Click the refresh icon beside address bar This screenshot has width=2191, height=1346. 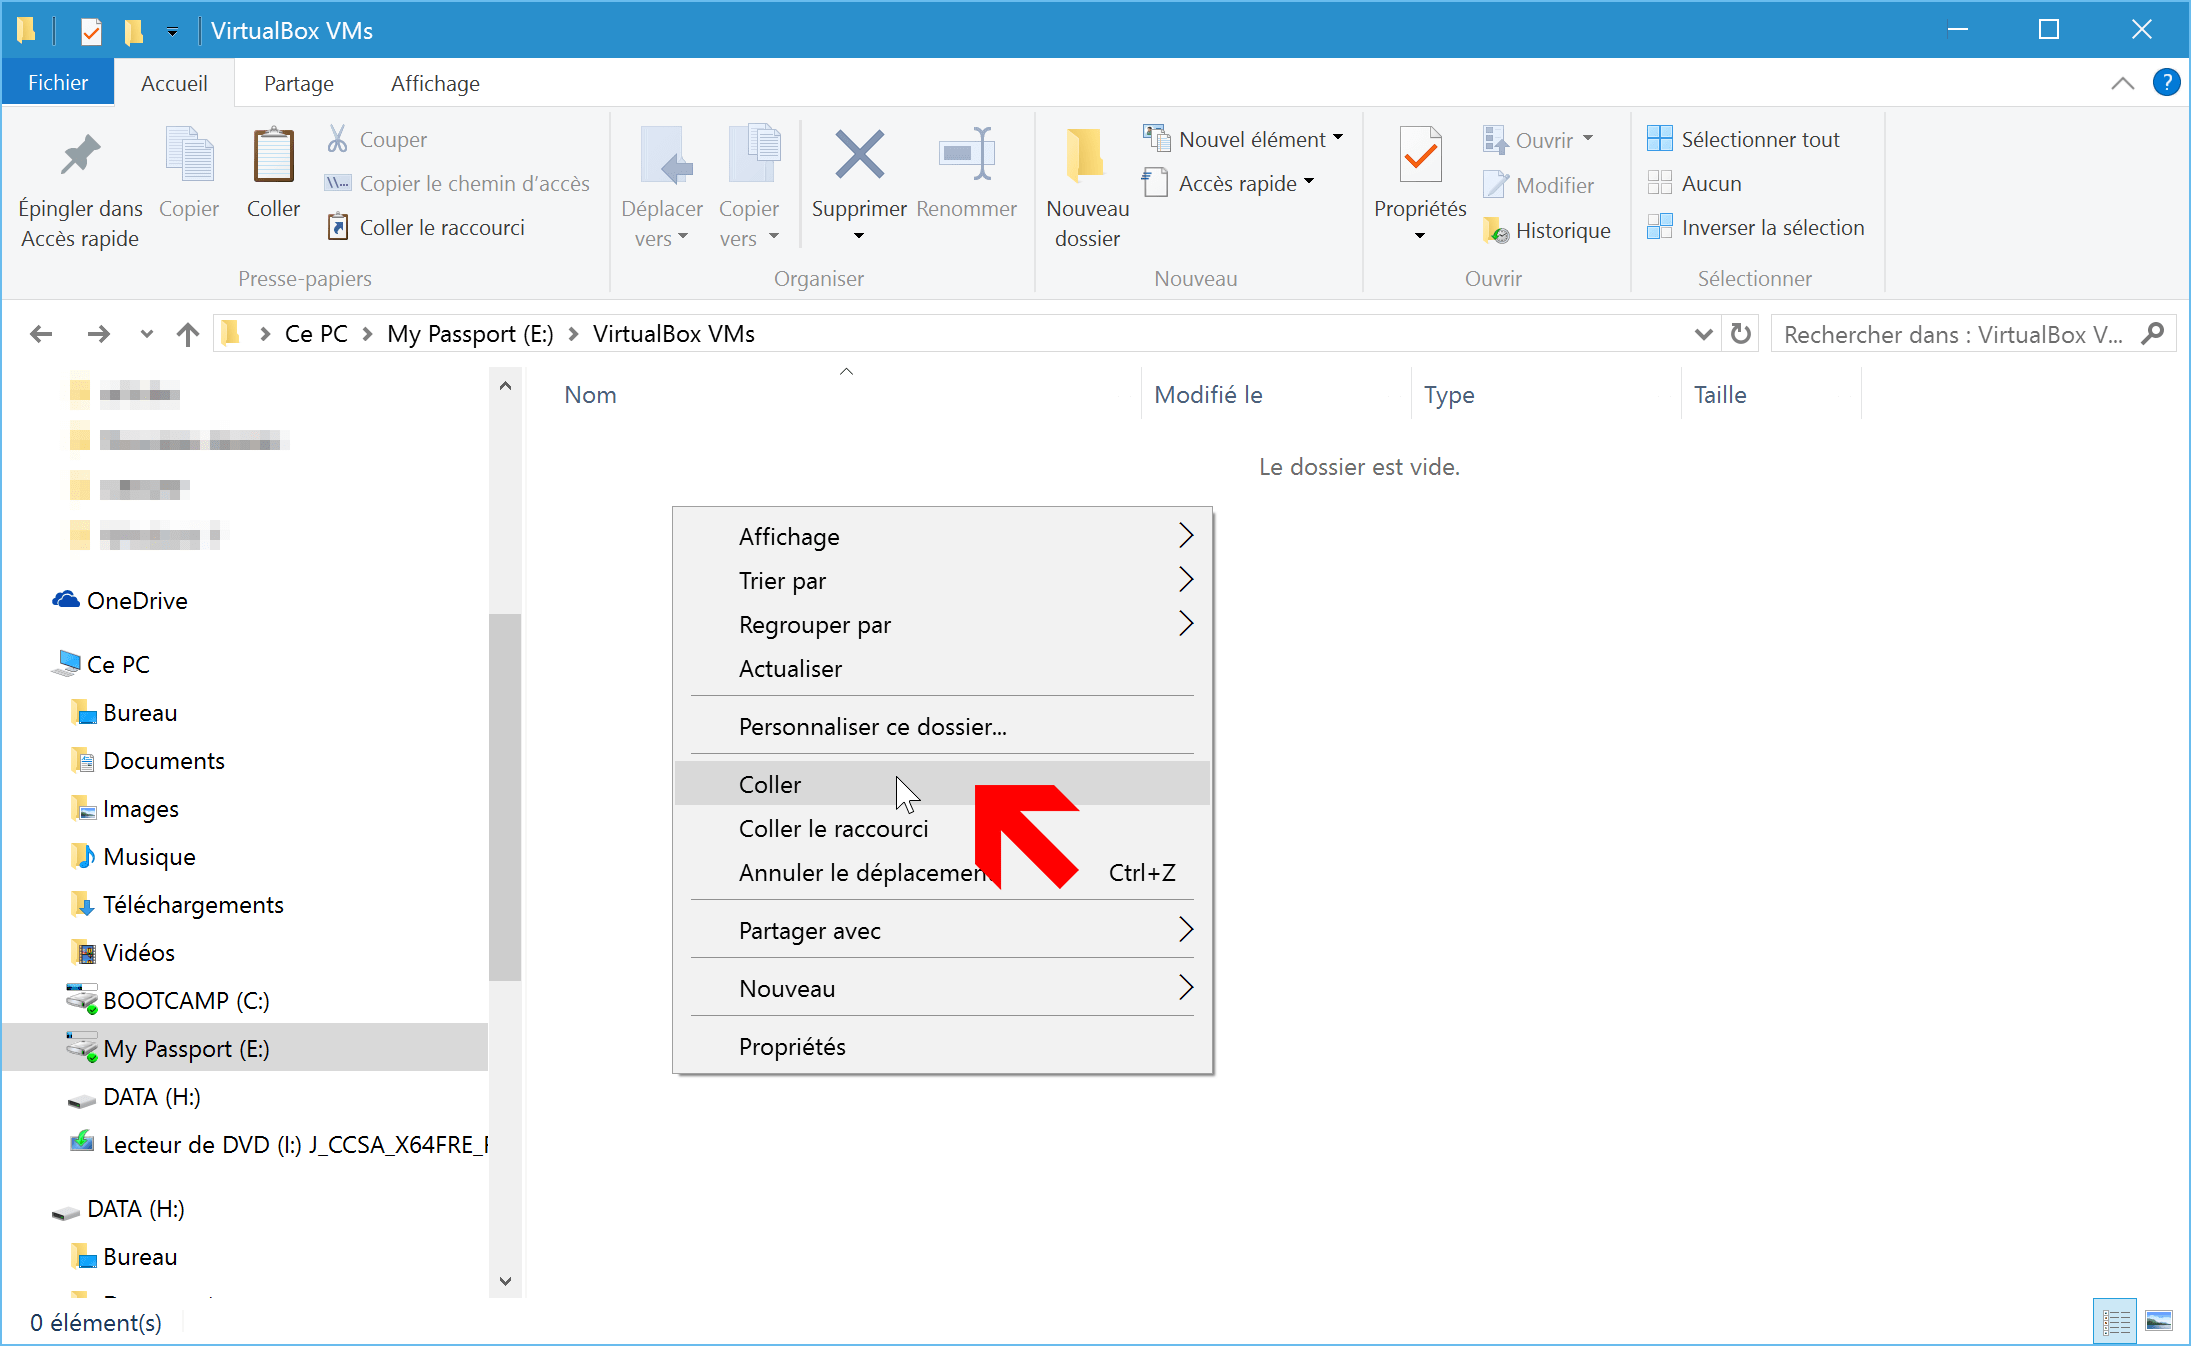pos(1741,334)
